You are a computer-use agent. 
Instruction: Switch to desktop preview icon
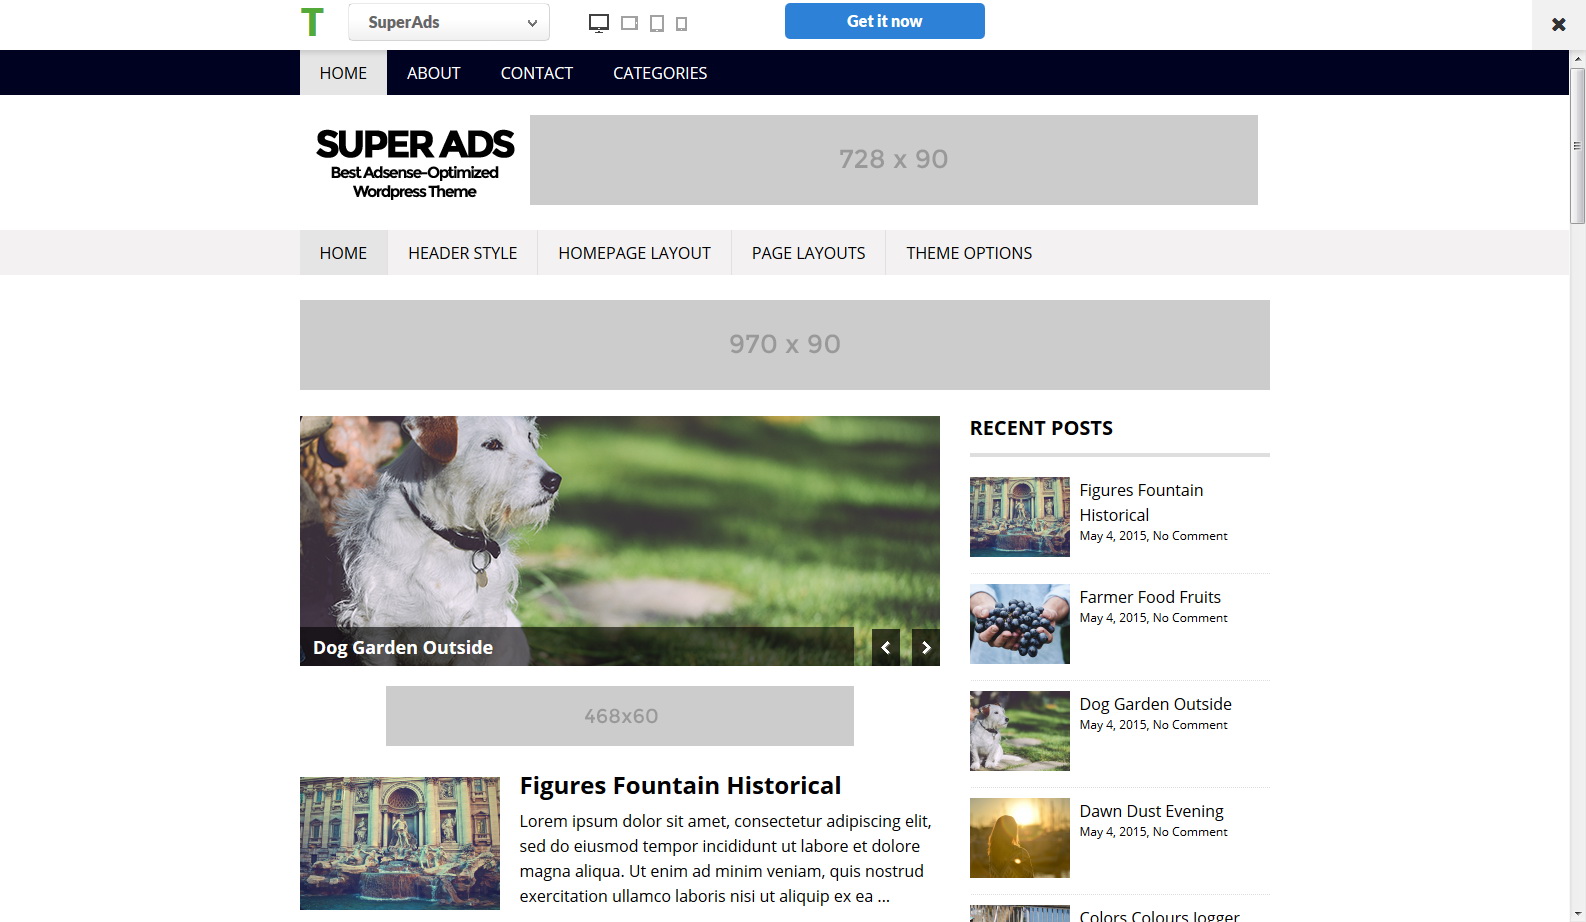[599, 23]
